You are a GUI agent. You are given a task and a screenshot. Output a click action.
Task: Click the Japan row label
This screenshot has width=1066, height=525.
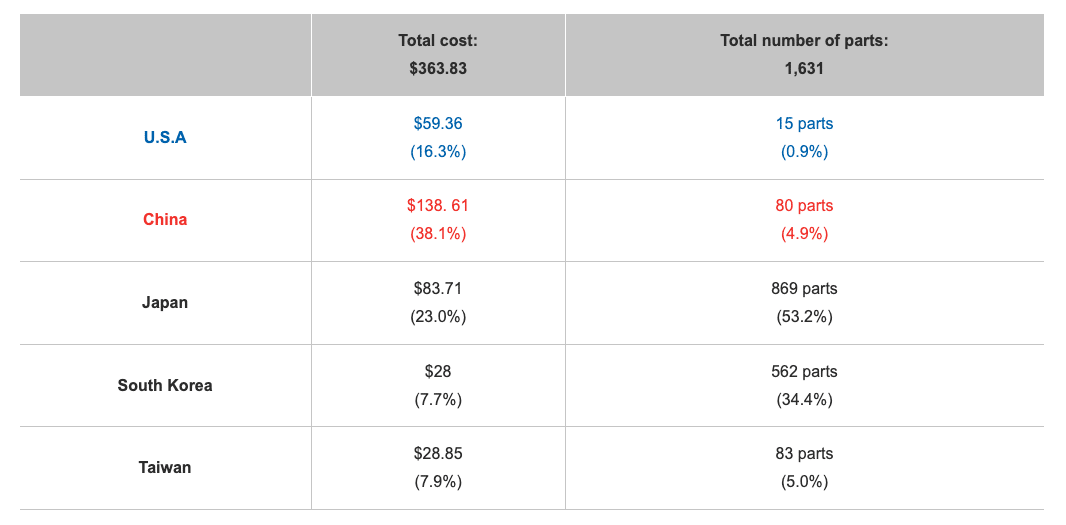pos(165,302)
